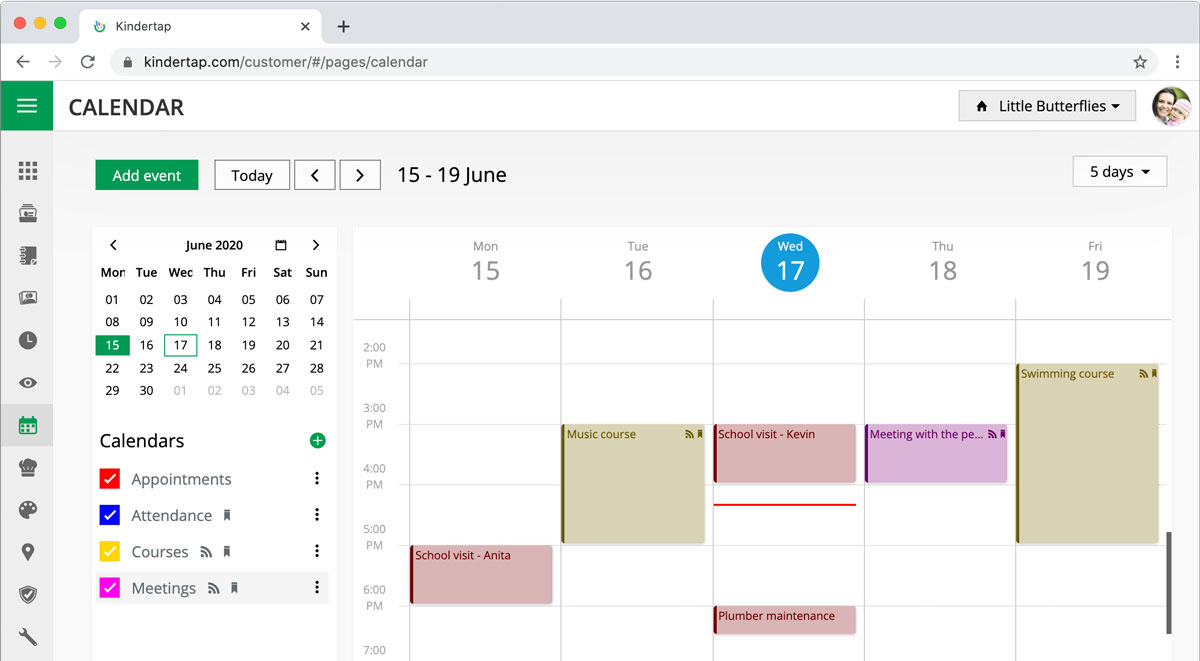1200x661 pixels.
Task: Click the RSS feed icon on Swimming course event
Action: (1144, 373)
